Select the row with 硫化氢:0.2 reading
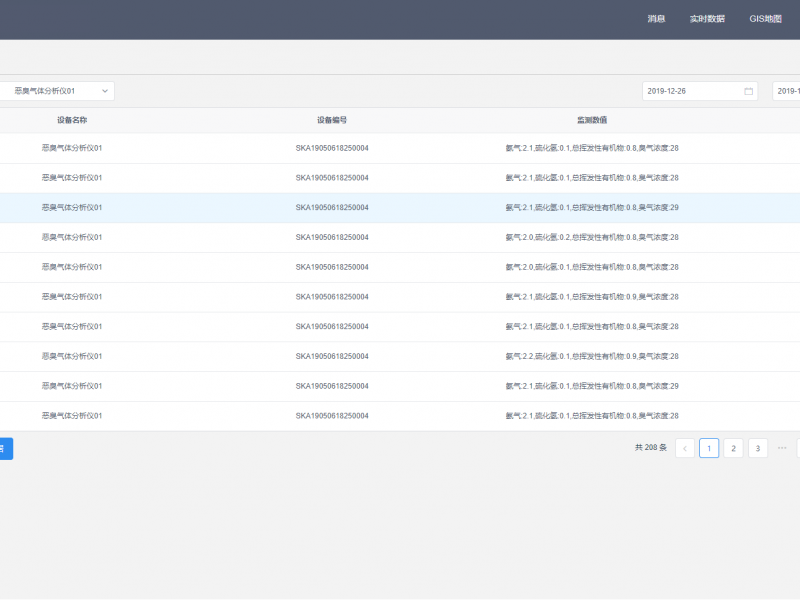 tap(592, 237)
